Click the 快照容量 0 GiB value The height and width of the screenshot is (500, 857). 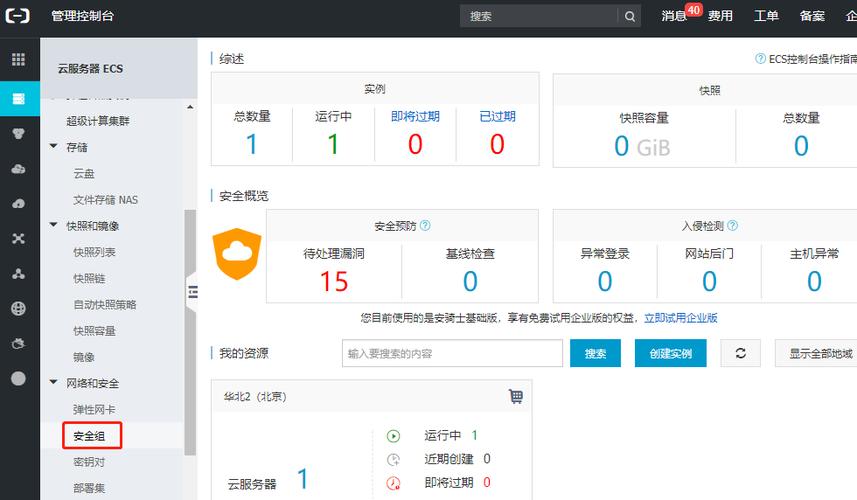coord(642,146)
